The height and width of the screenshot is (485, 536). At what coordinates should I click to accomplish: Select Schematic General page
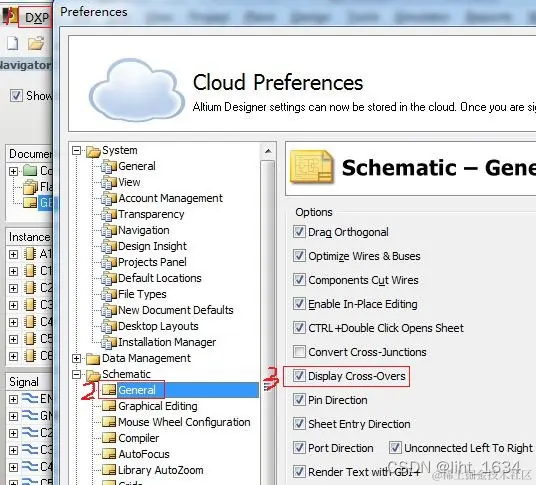pyautogui.click(x=137, y=390)
